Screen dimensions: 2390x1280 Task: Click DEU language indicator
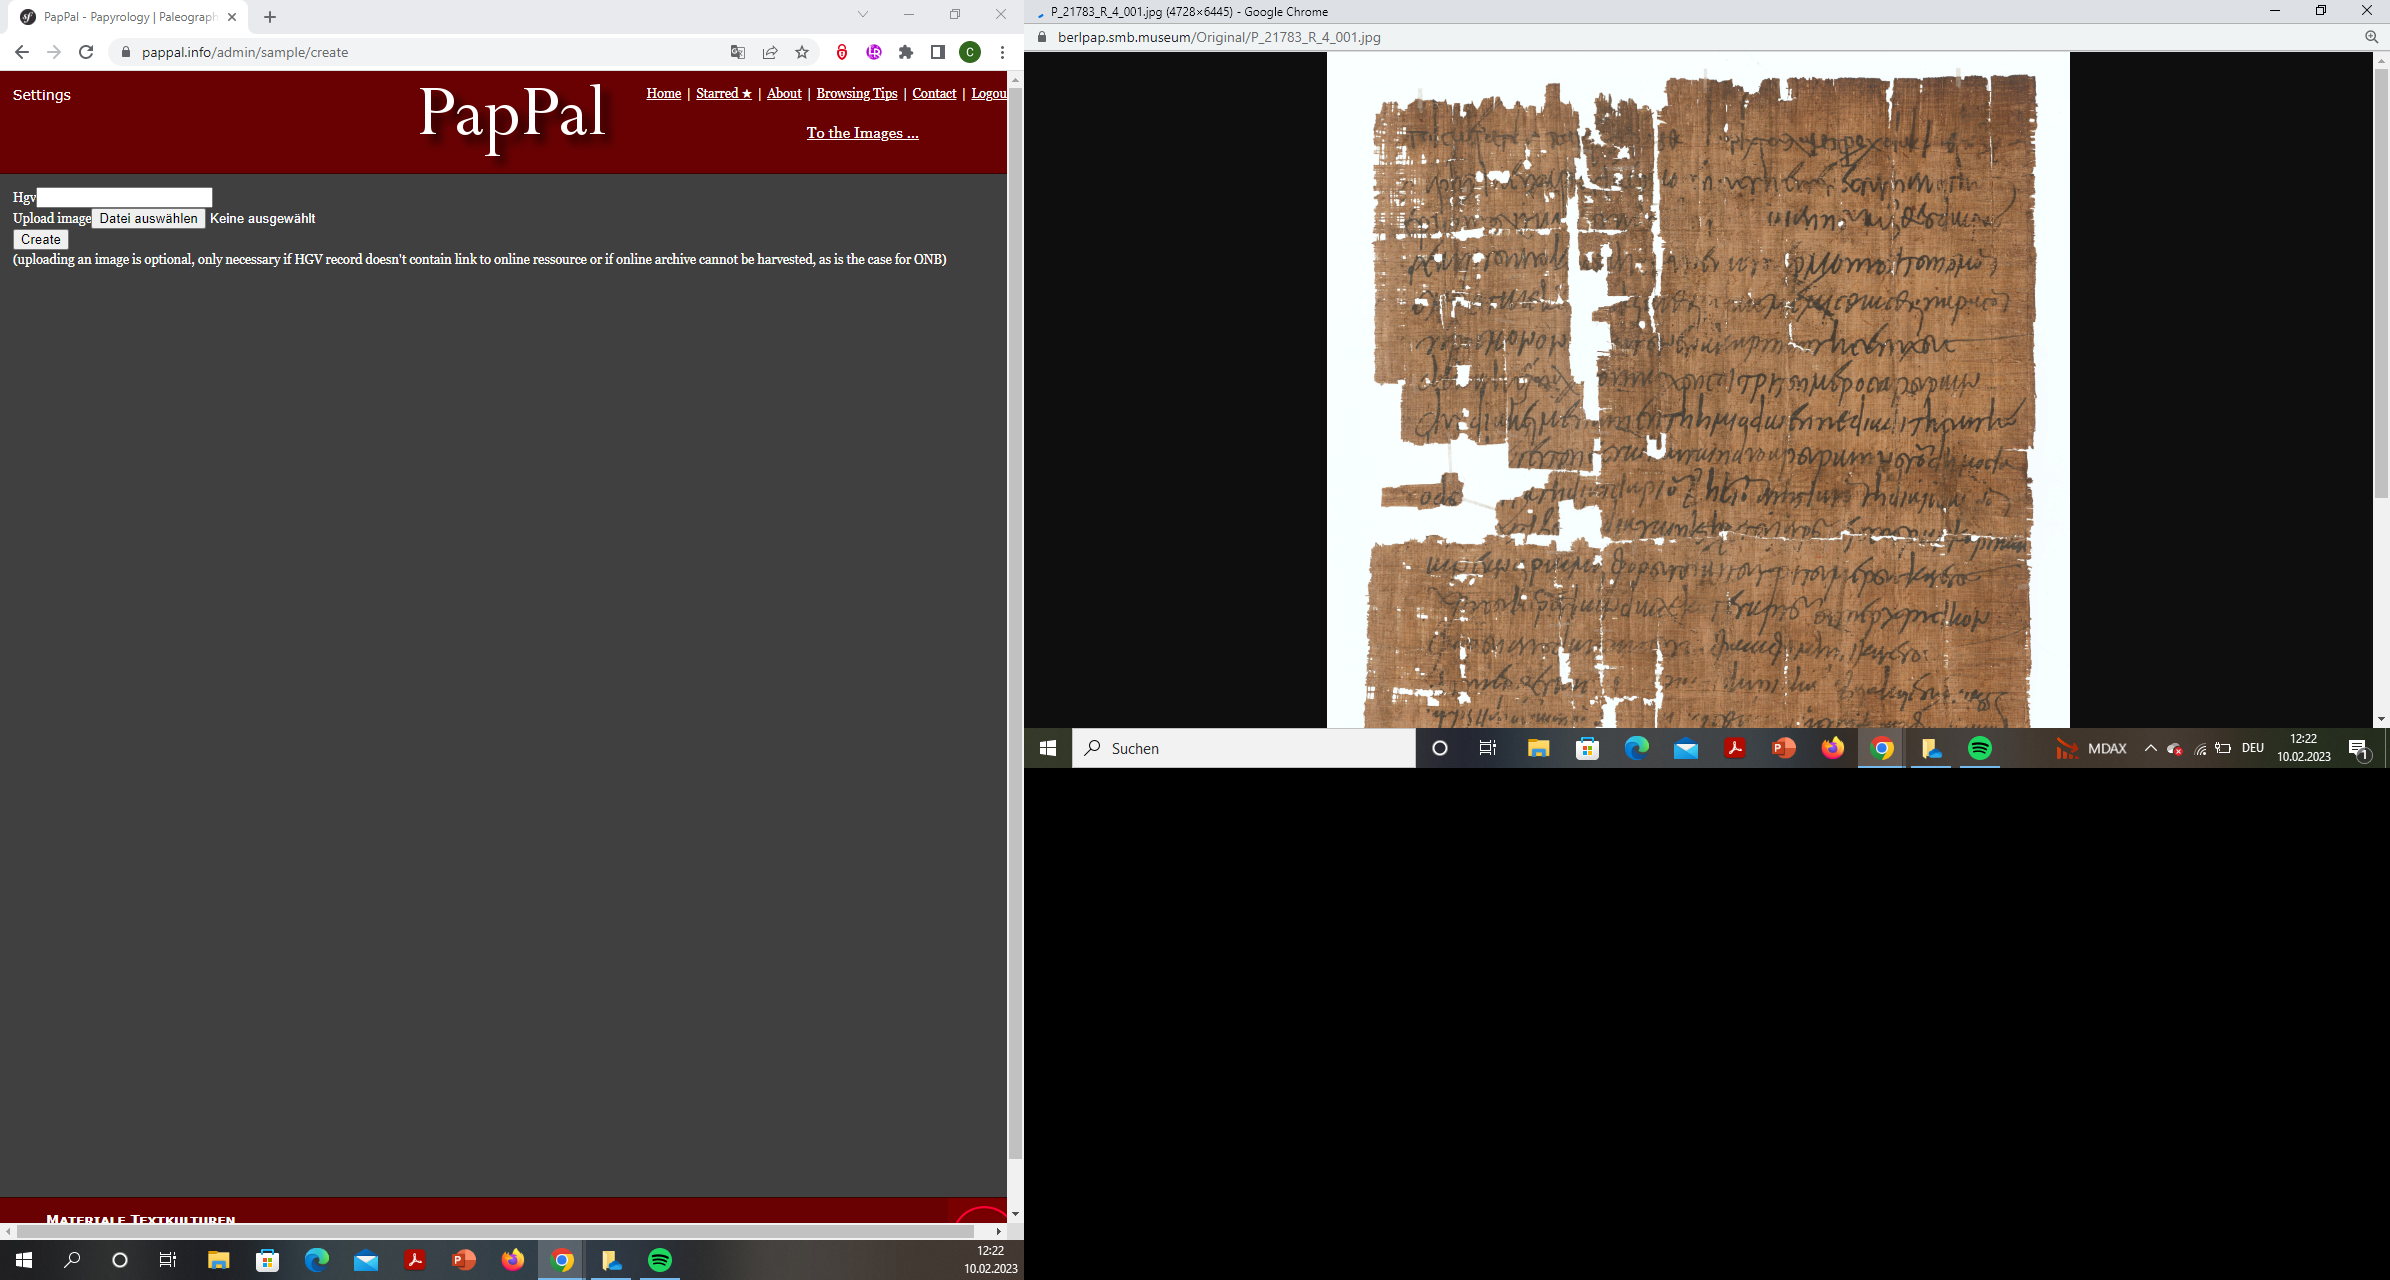(x=2253, y=748)
